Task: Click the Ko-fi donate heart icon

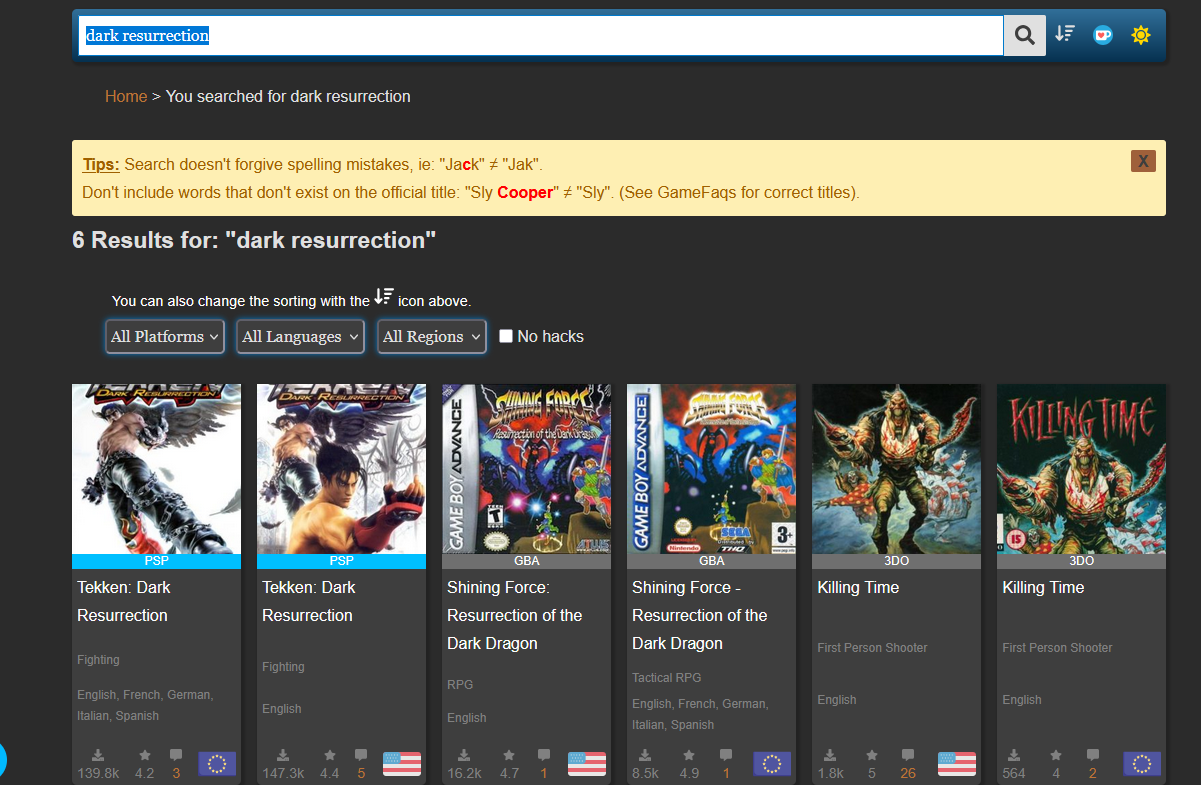Action: (x=1103, y=35)
